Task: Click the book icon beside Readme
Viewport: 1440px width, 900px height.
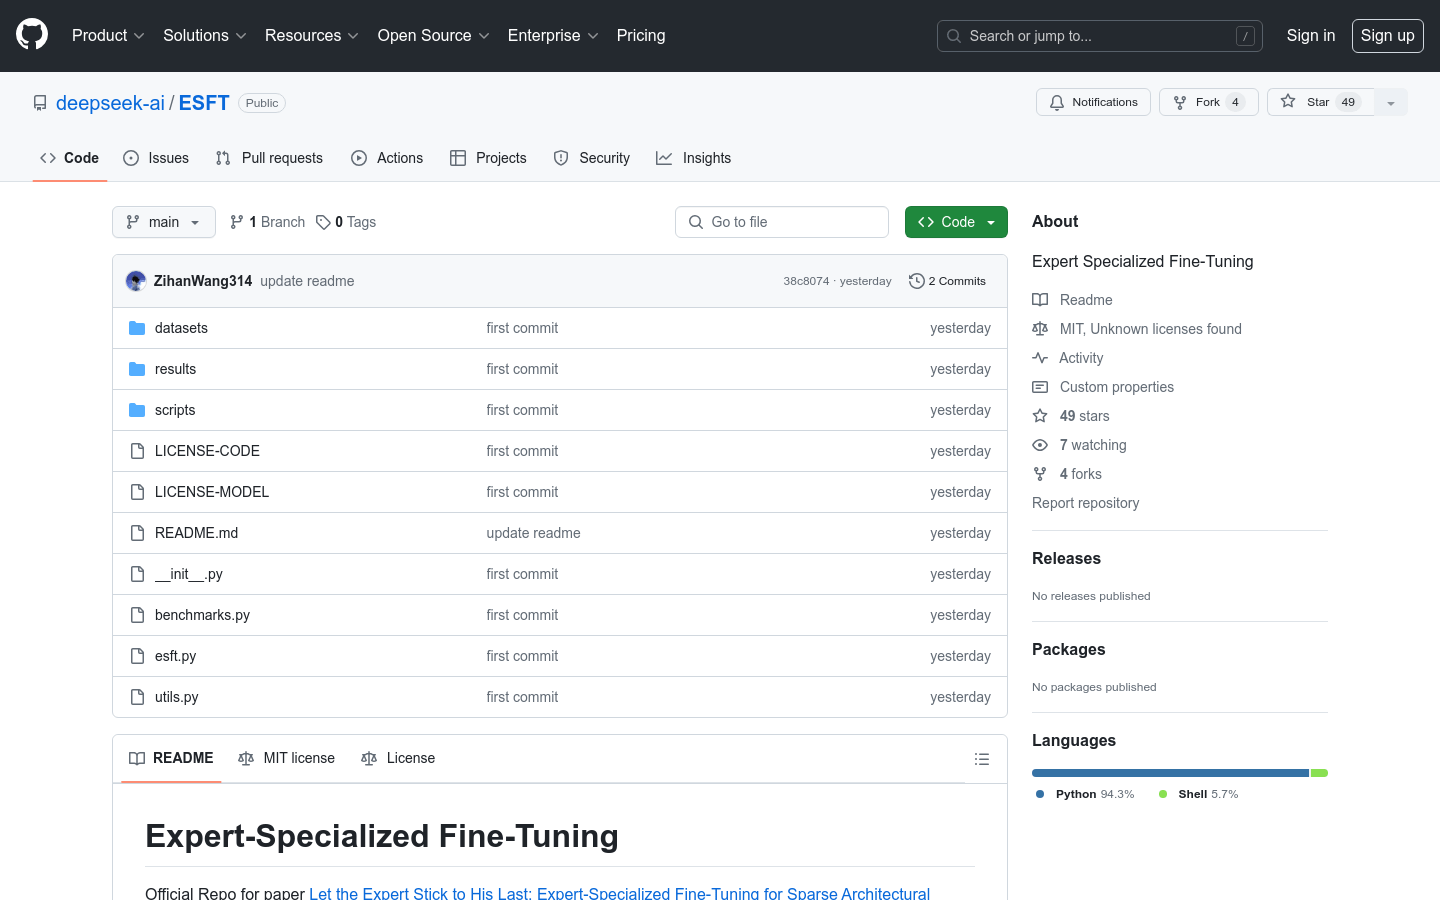Action: [1040, 300]
